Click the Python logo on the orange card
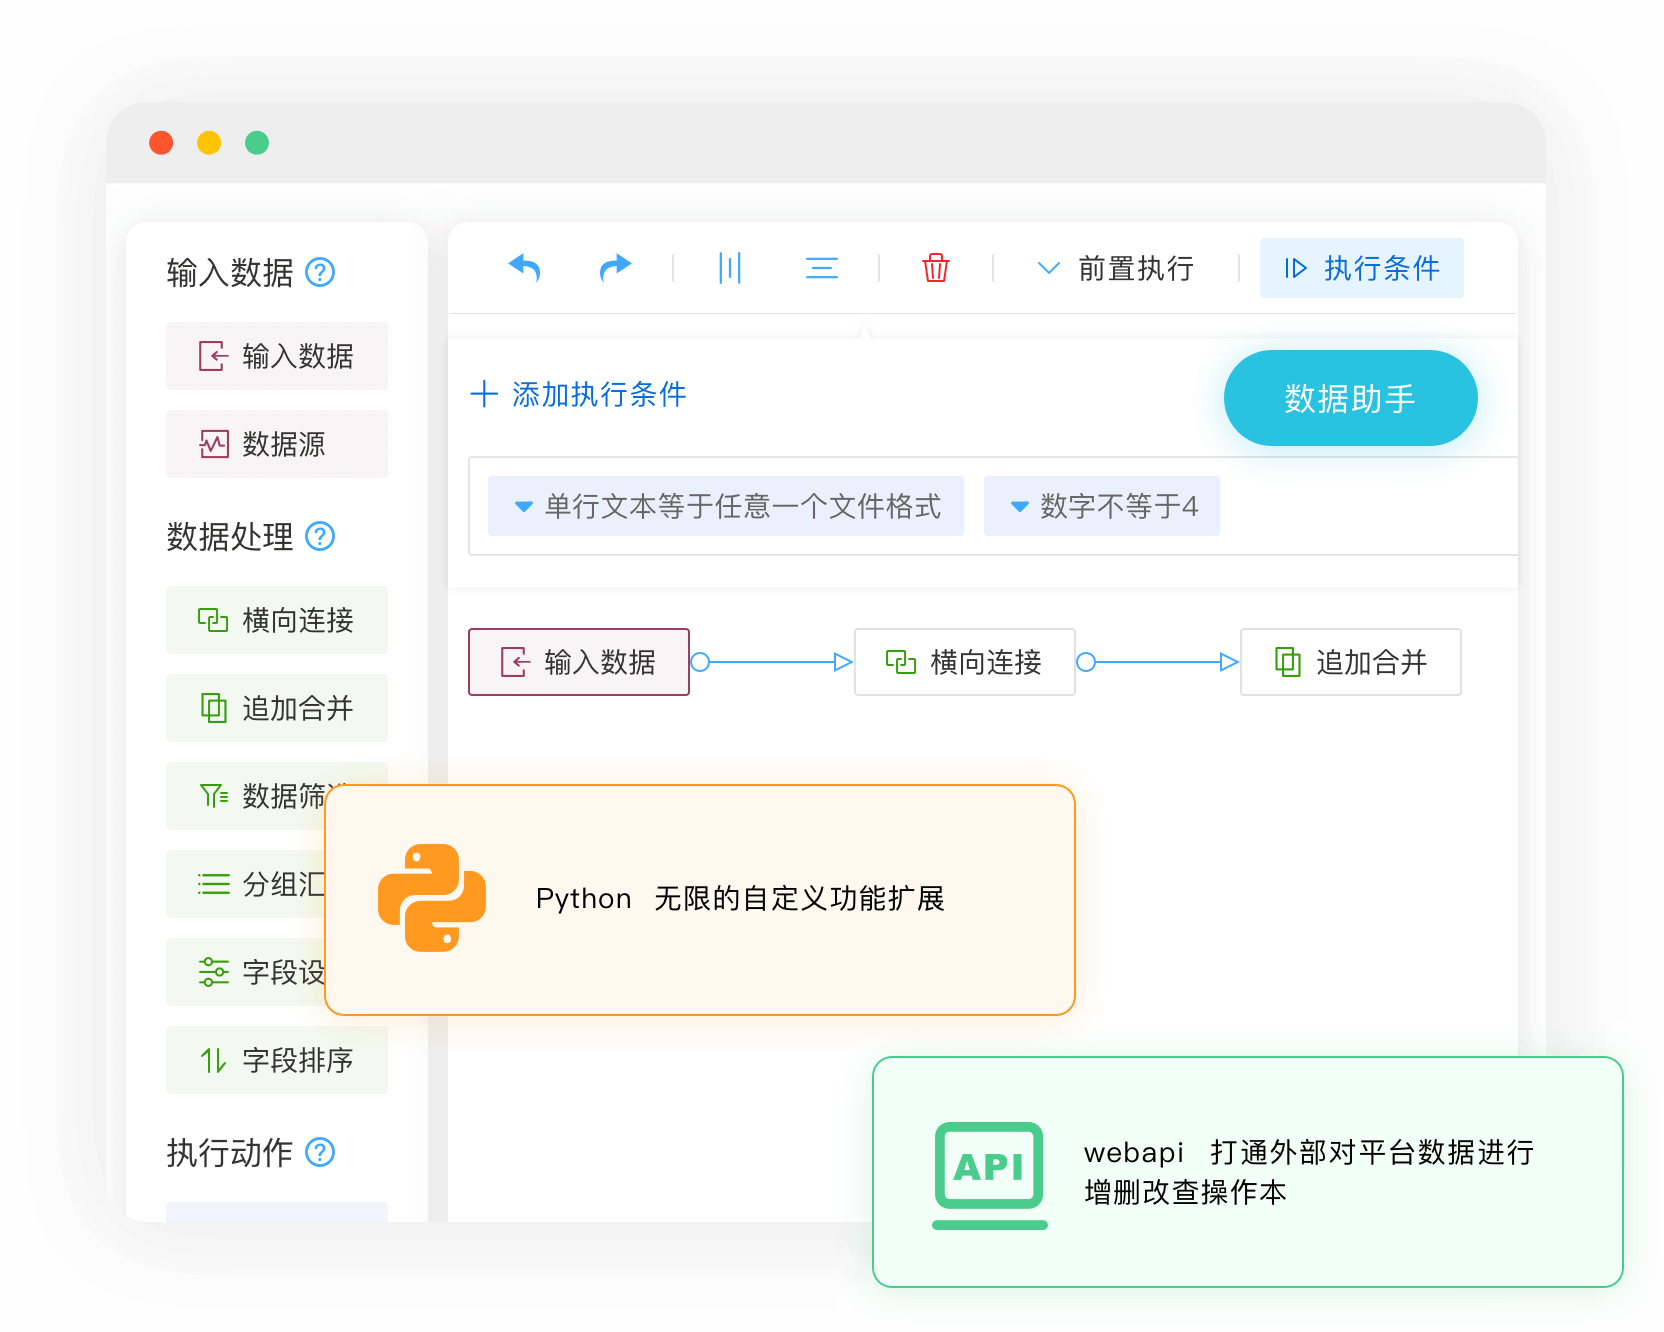 click(x=431, y=898)
